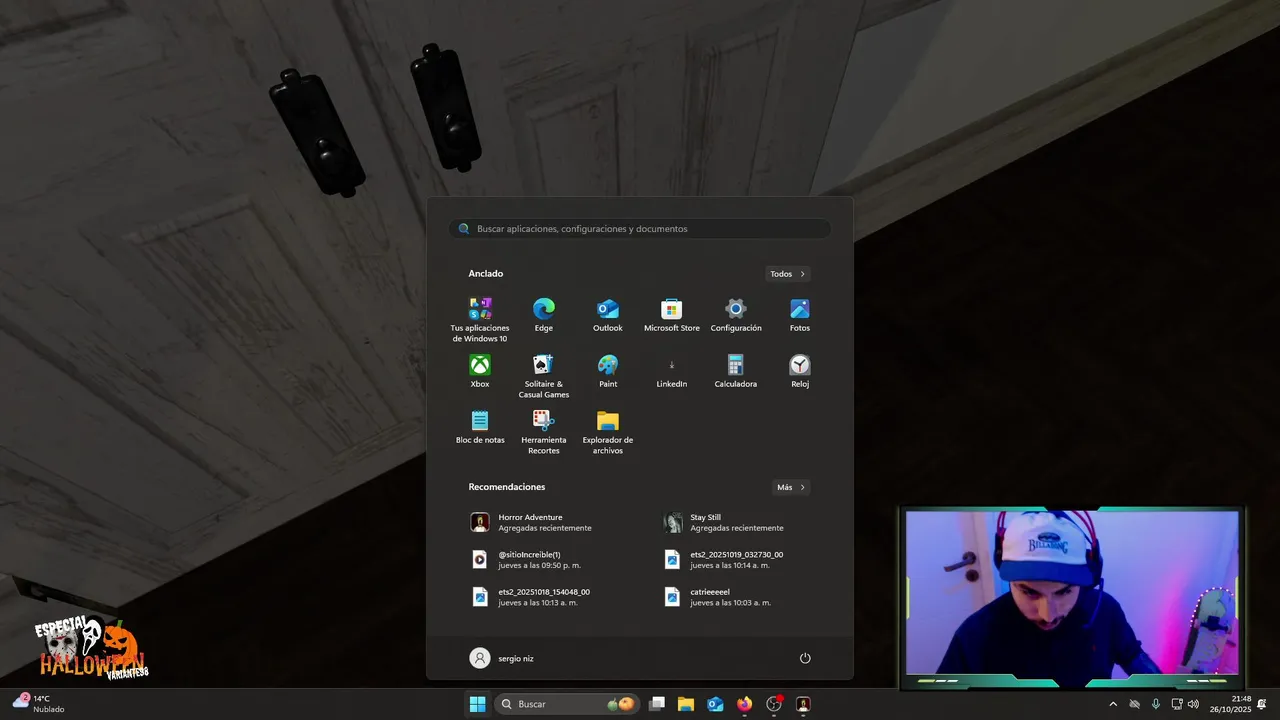Click the volume speaker tray icon
This screenshot has width=1280, height=720.
tap(1193, 704)
